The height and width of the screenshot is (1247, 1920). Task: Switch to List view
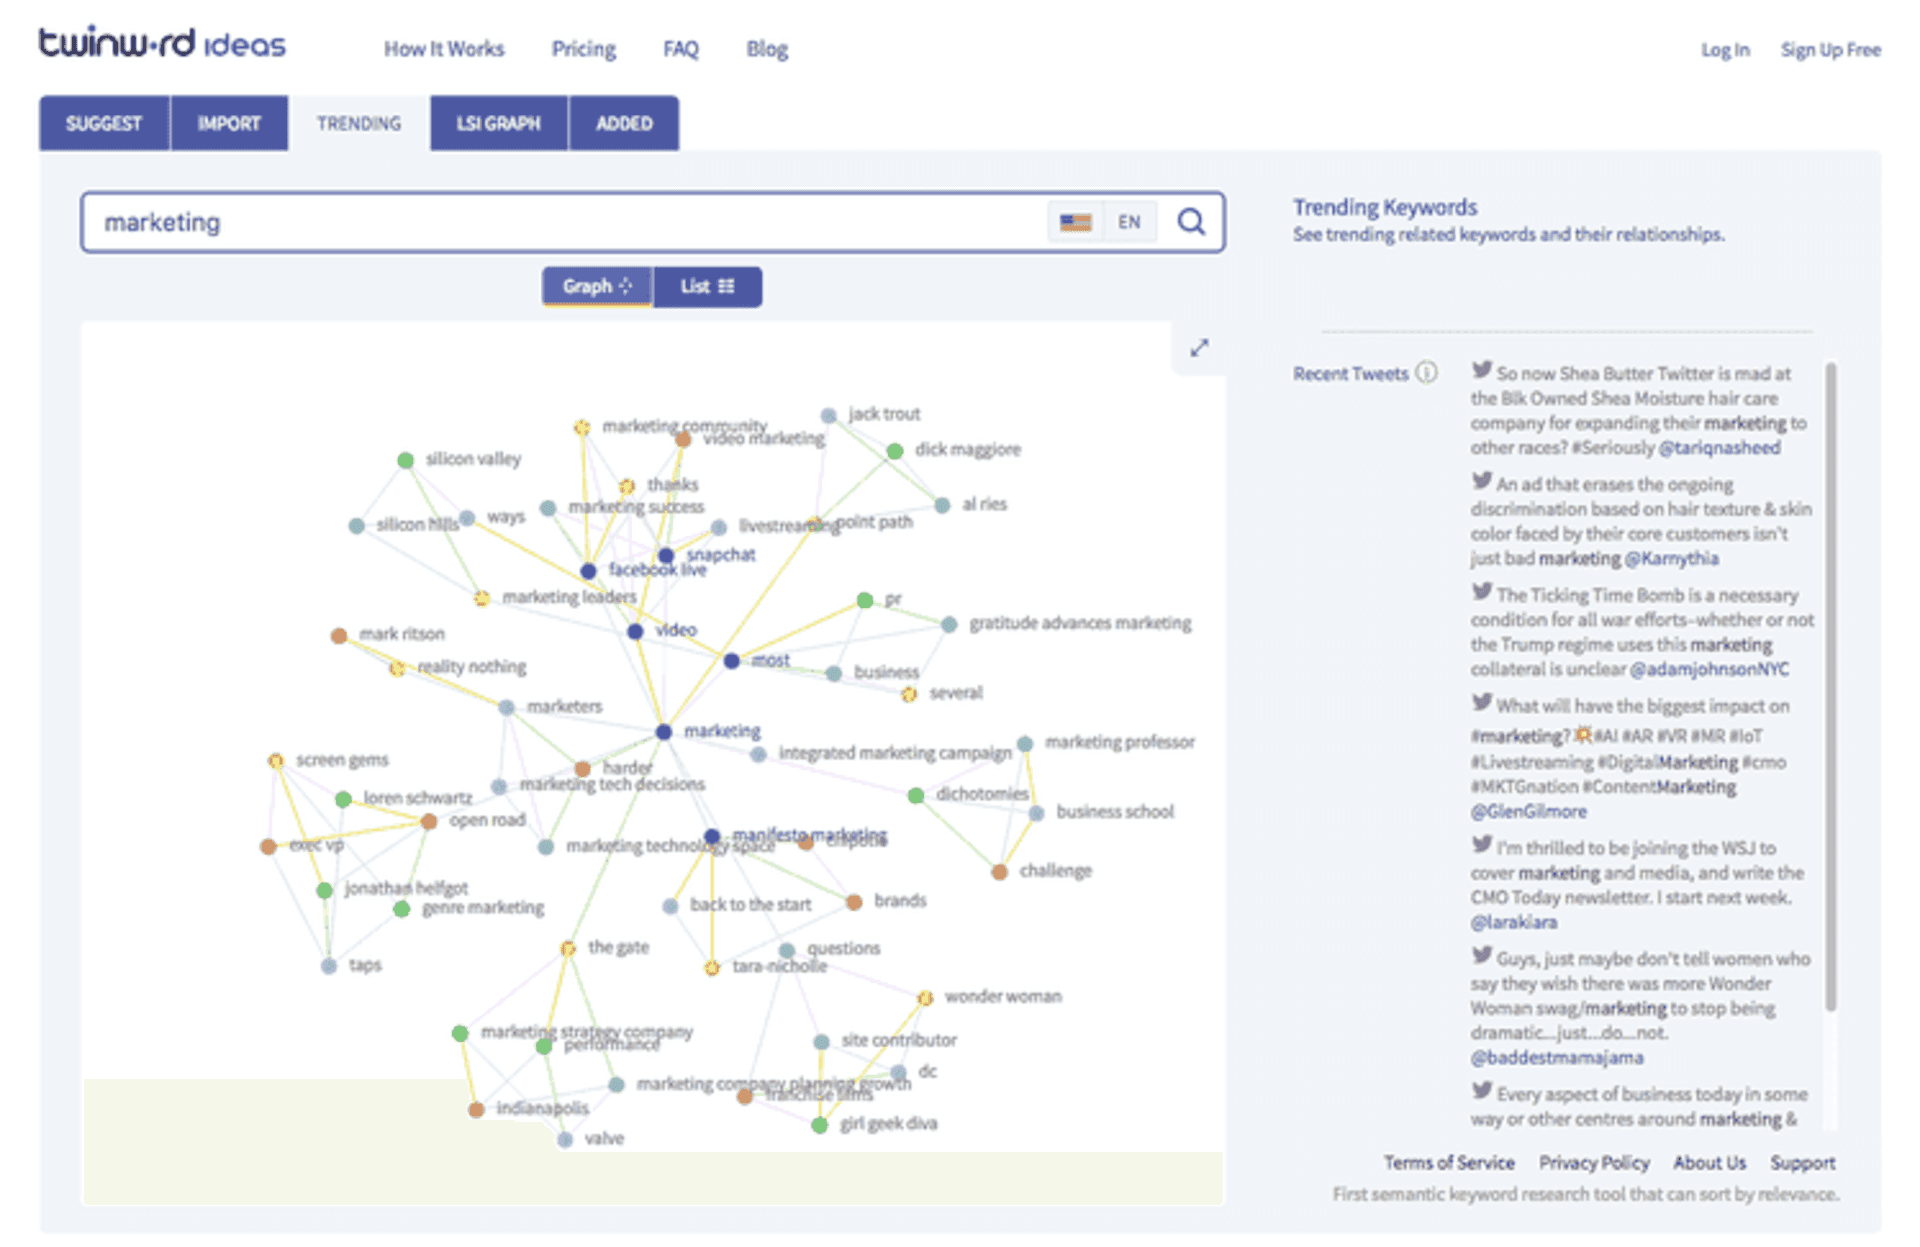click(x=707, y=286)
